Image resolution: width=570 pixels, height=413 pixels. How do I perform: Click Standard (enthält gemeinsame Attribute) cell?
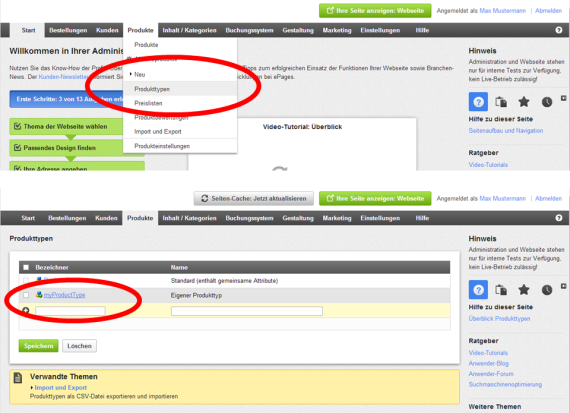coord(224,281)
